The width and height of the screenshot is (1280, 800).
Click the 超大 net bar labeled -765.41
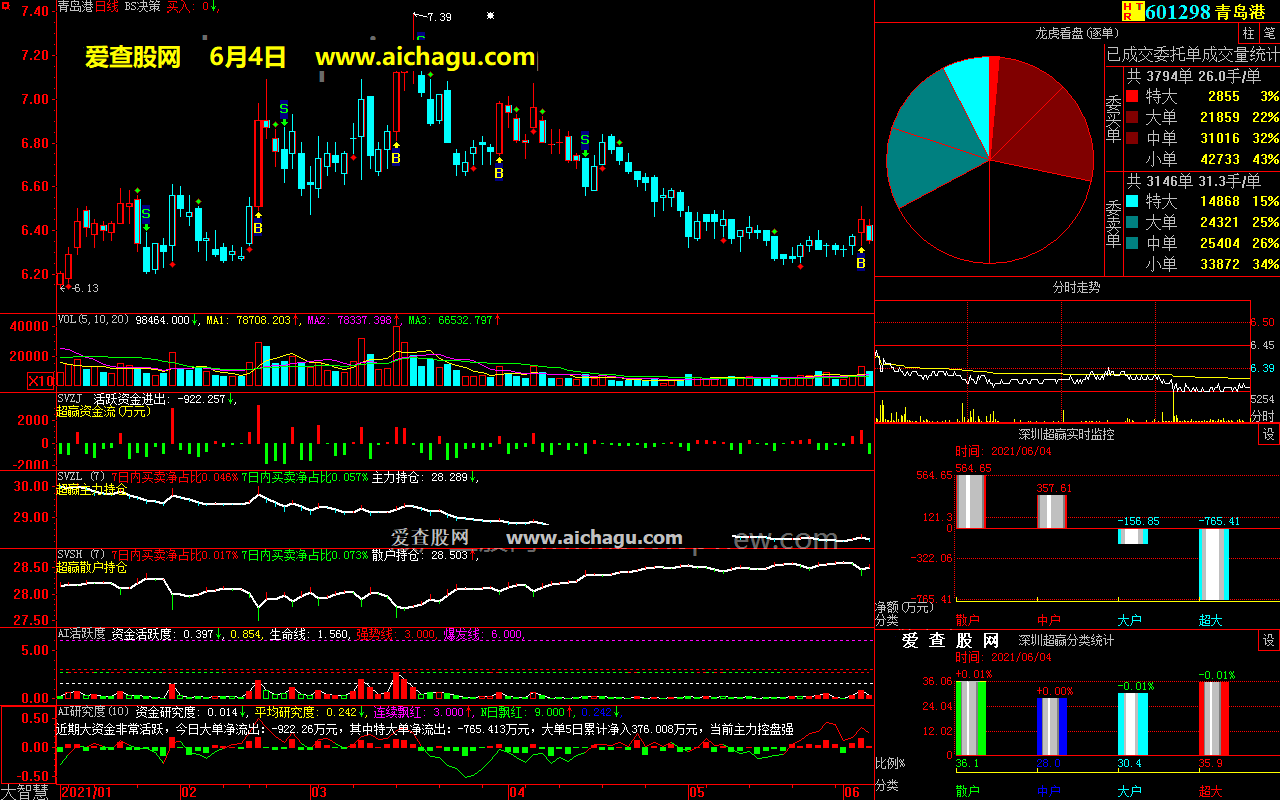(x=1214, y=563)
